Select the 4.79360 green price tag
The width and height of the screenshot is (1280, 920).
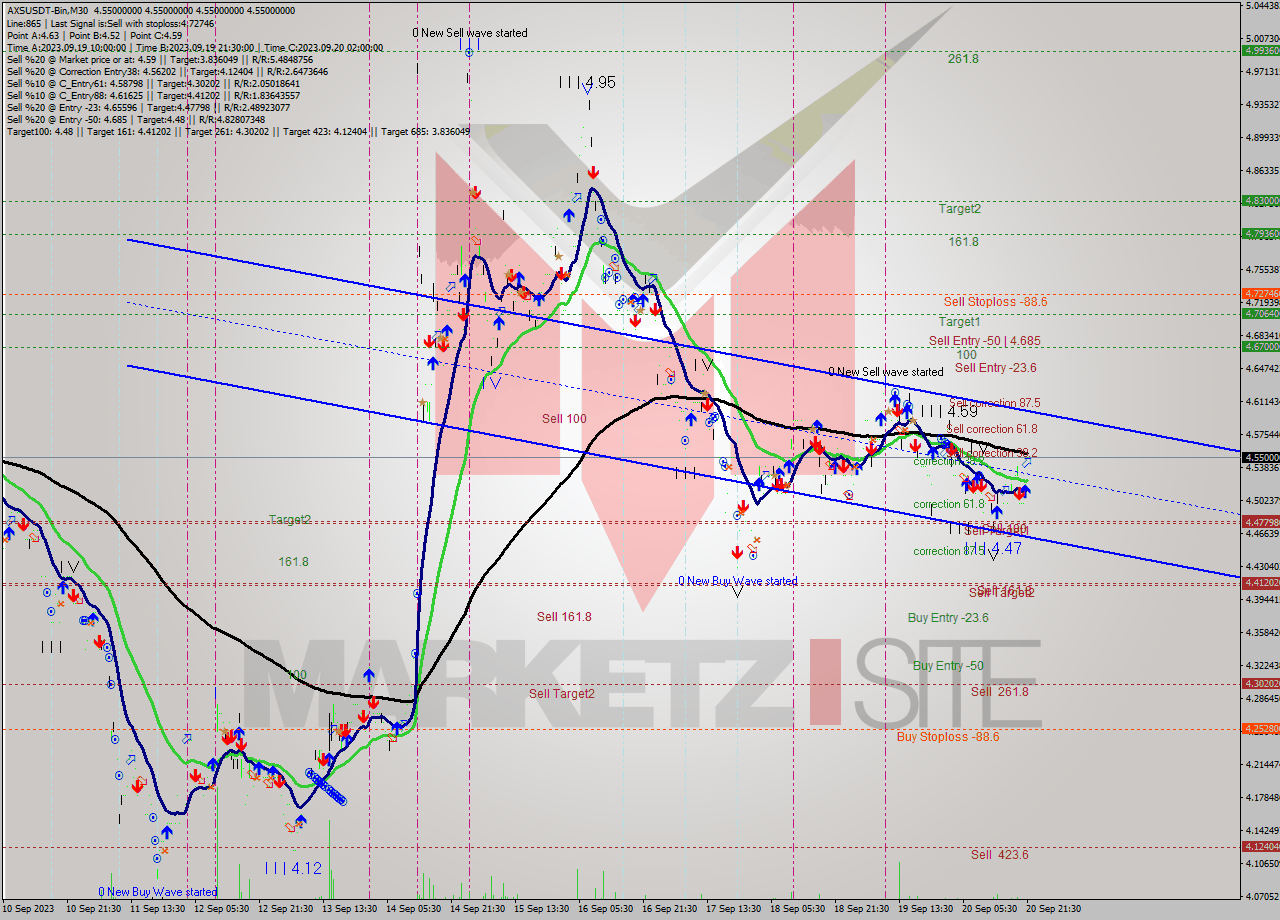point(1260,234)
